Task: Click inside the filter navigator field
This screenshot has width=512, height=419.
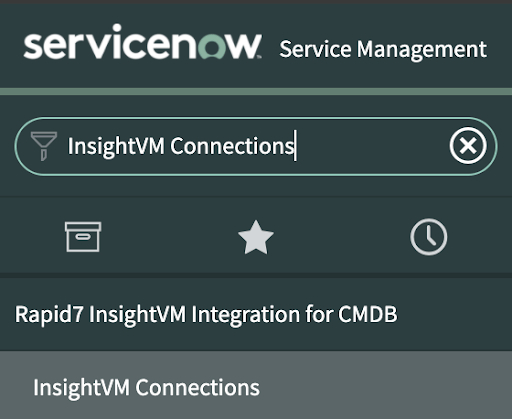Action: pos(256,146)
